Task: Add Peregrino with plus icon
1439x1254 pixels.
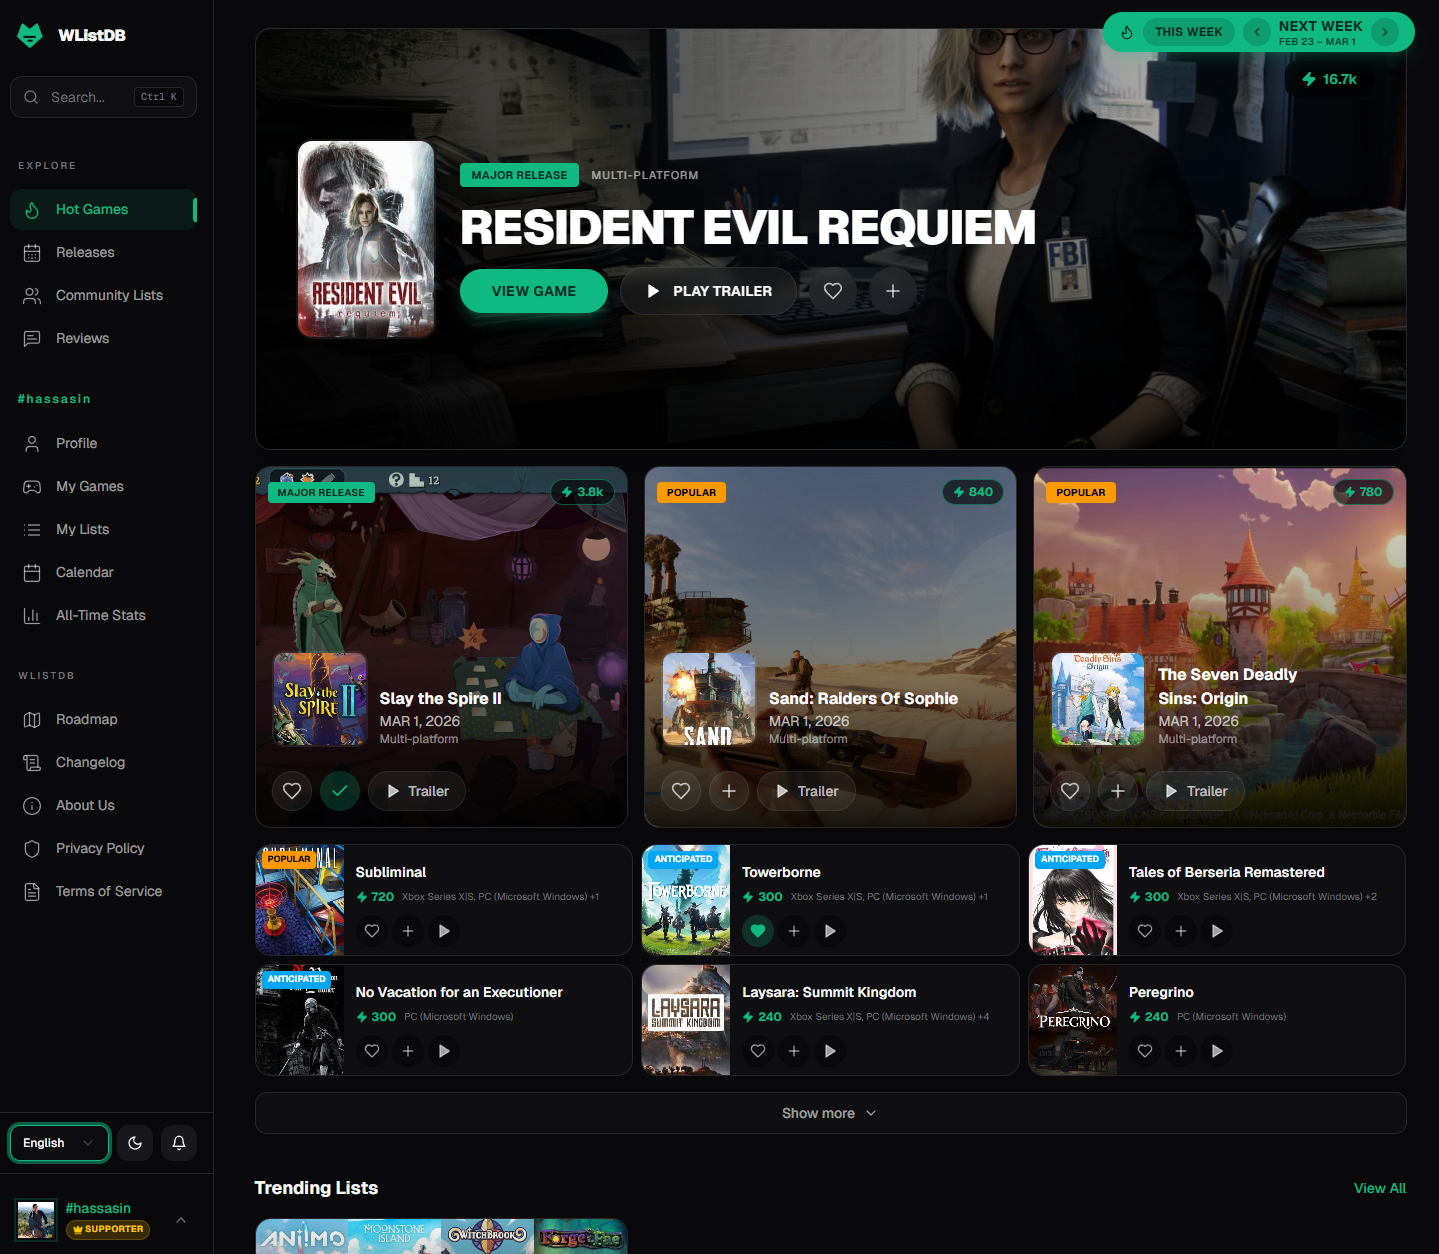Action: click(x=1181, y=1051)
